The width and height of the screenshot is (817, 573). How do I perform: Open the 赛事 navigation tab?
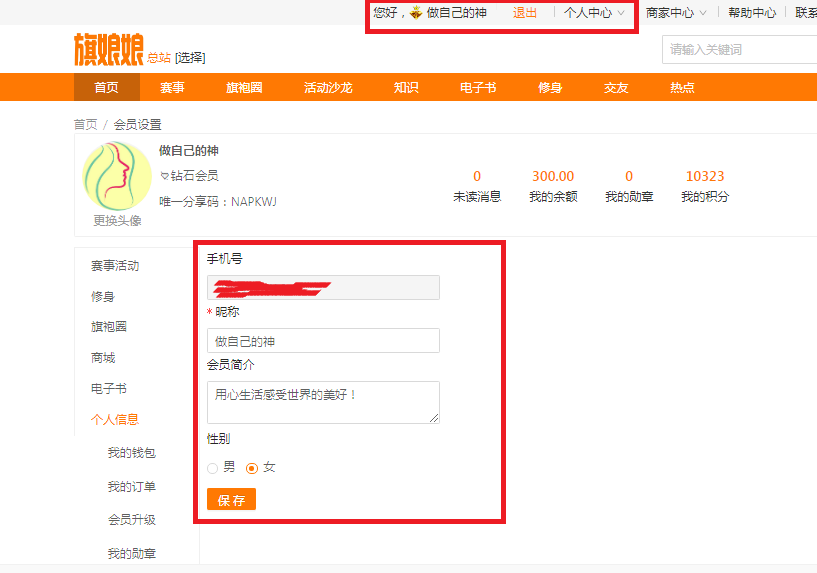click(172, 87)
